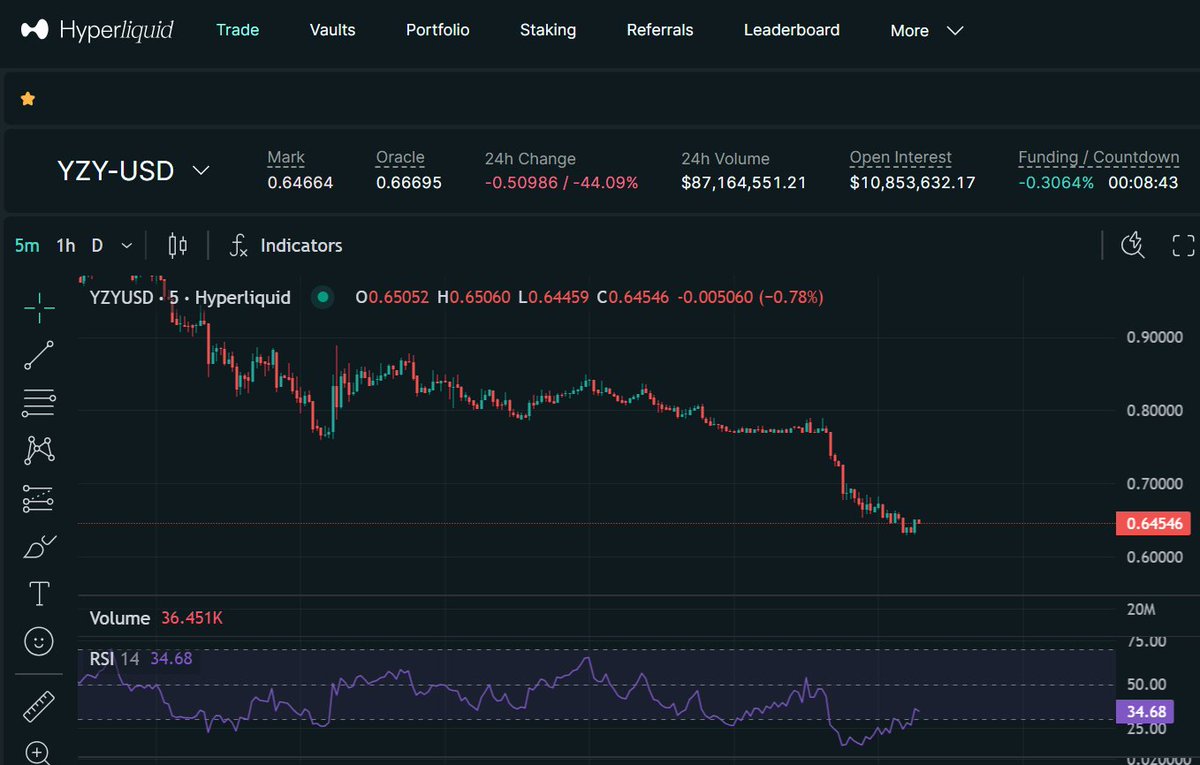Click the Mark price label

tap(286, 158)
